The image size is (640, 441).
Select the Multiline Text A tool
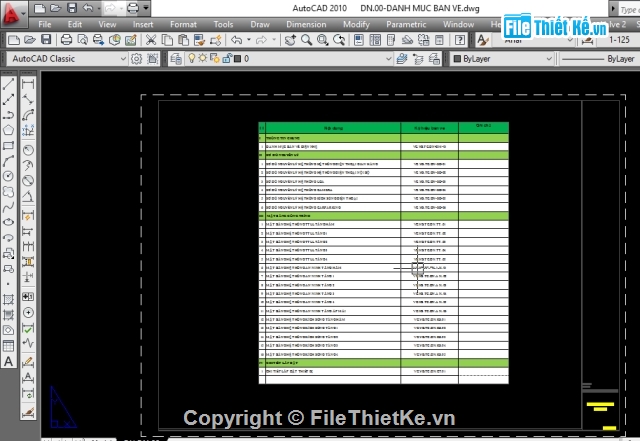pos(8,361)
